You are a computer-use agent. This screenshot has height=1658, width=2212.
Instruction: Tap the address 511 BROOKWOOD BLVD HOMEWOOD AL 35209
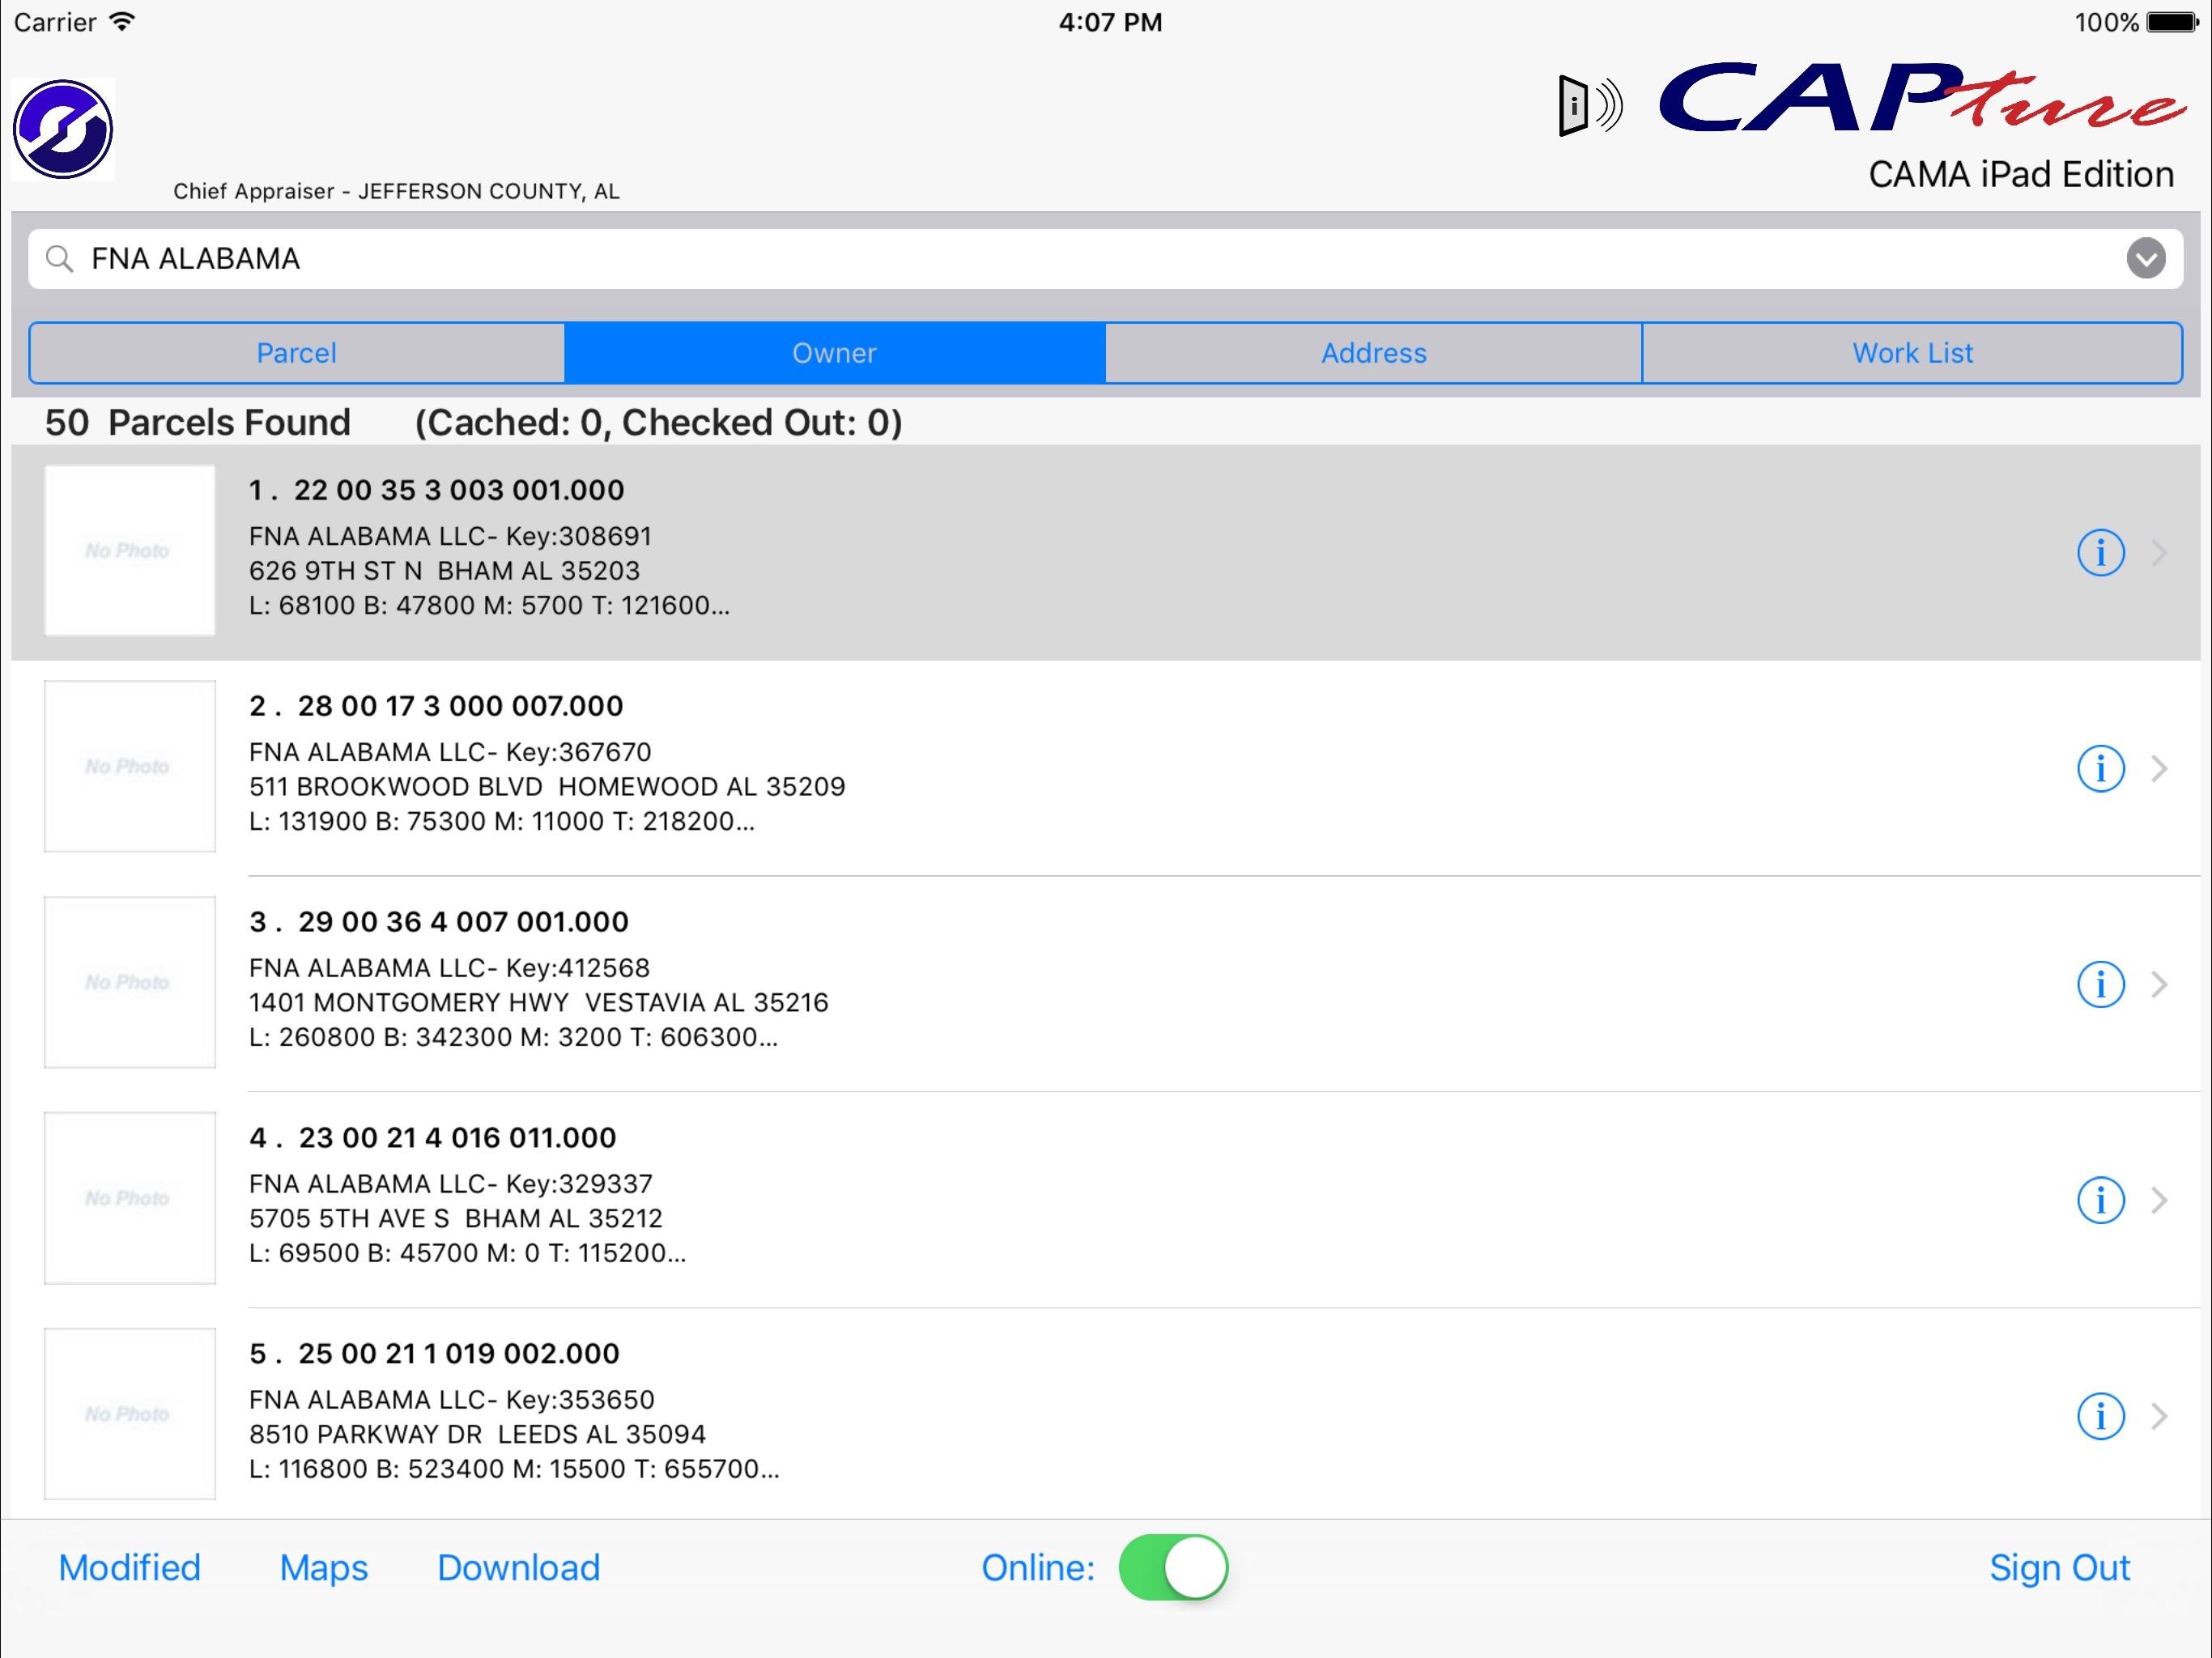click(547, 787)
